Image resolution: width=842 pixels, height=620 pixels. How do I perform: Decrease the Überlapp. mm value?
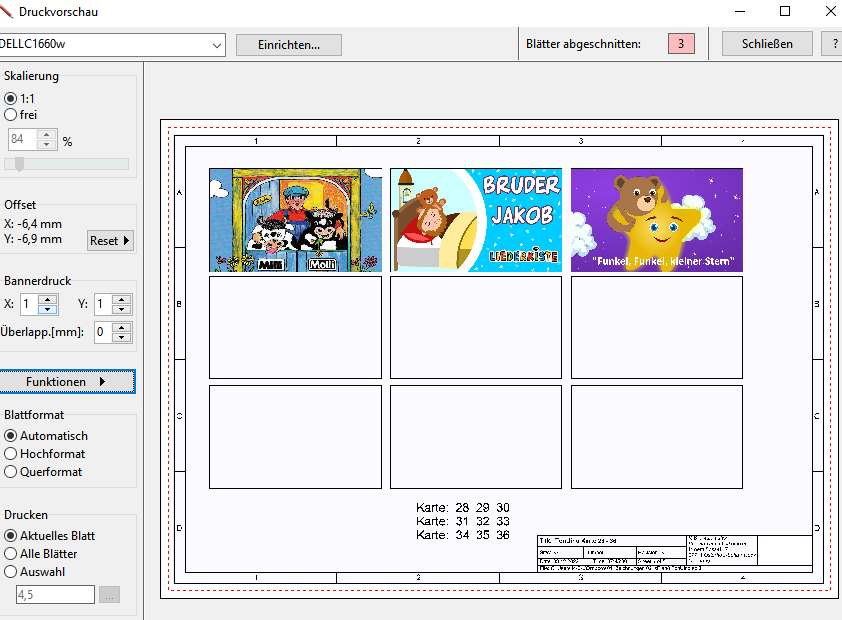122,337
